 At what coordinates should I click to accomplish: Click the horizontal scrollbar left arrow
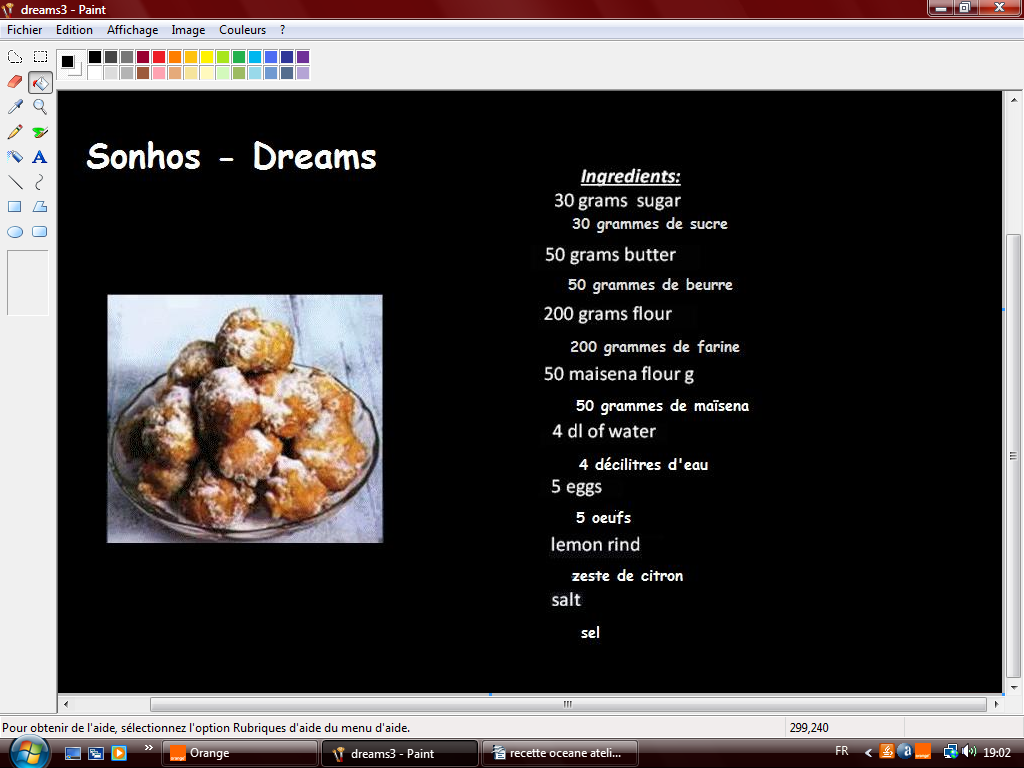[66, 704]
